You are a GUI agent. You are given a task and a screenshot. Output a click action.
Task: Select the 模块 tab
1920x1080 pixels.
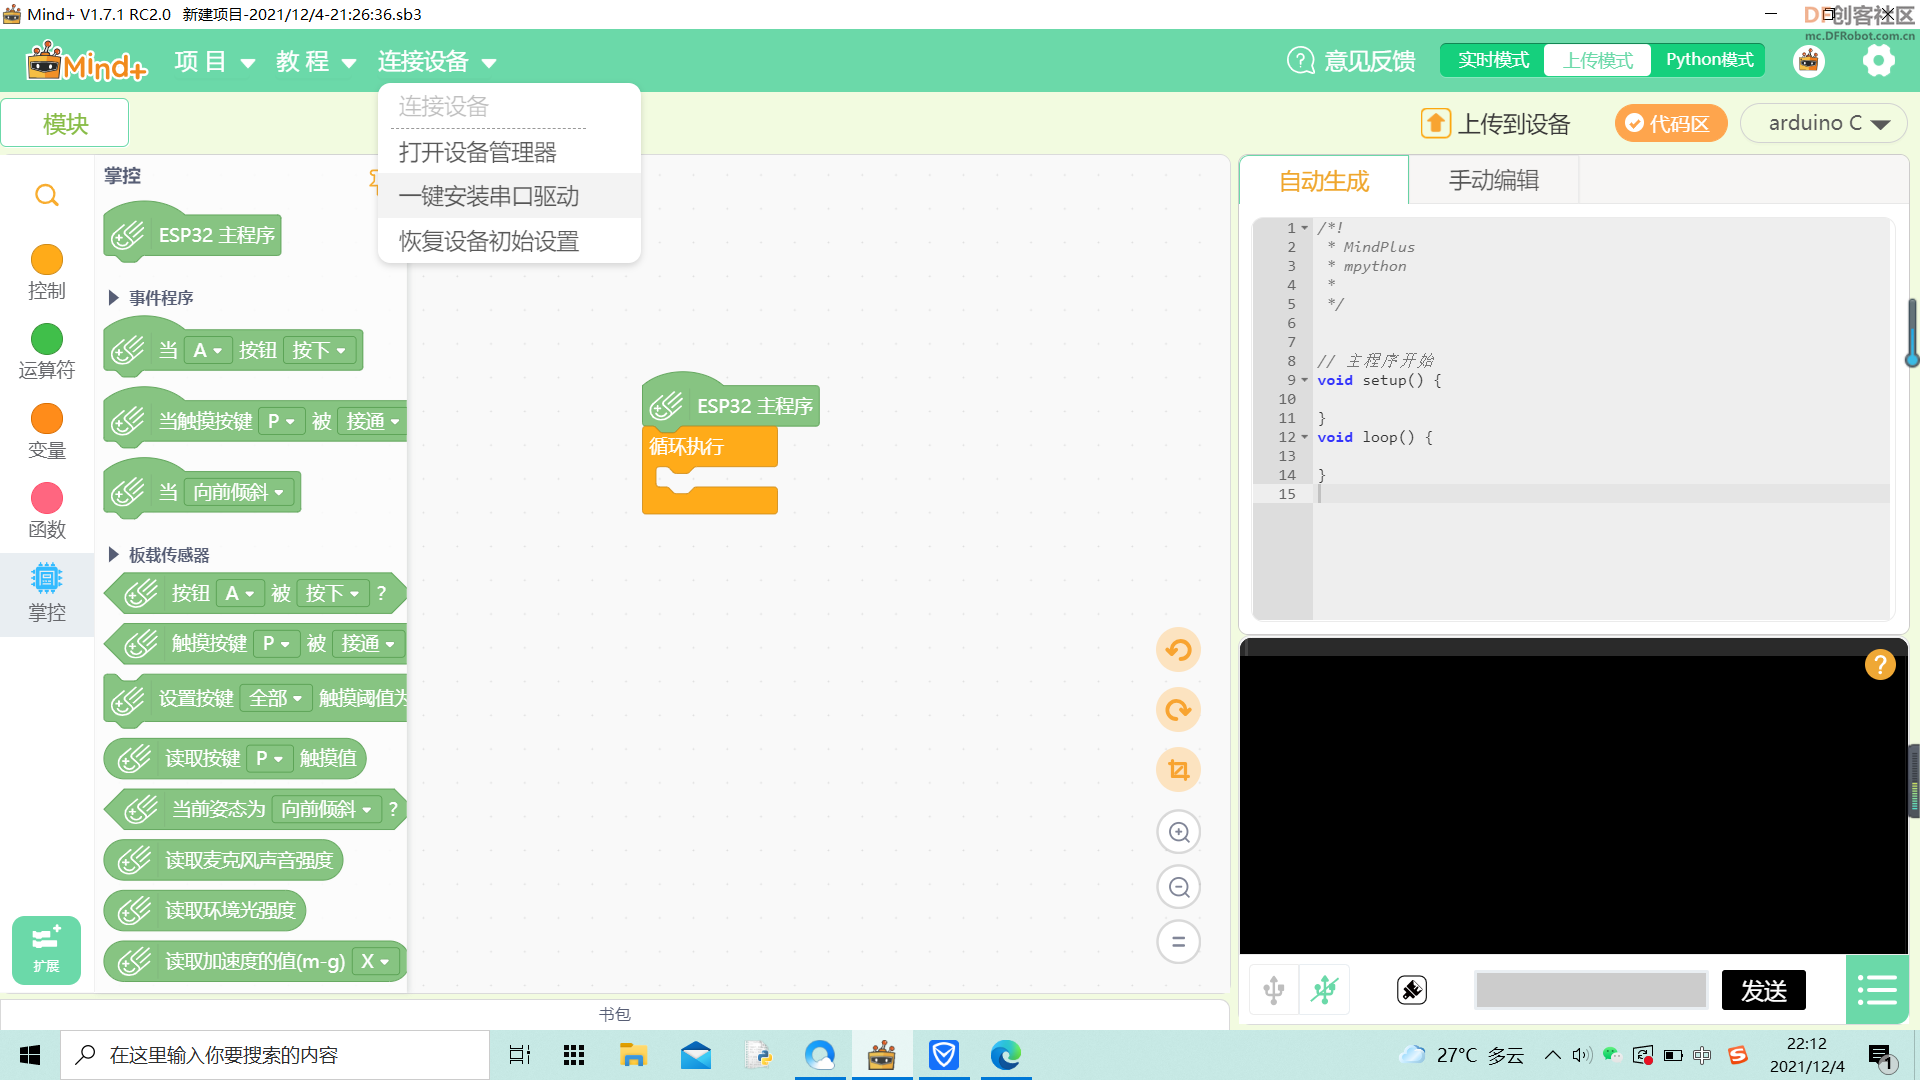(65, 123)
